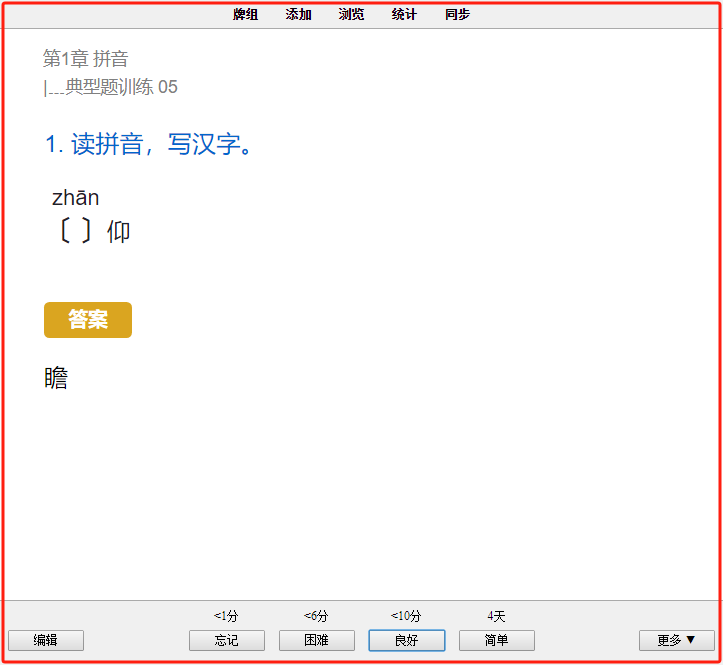Open the 添加 add card menu
This screenshot has height=665, width=723.
tap(298, 14)
